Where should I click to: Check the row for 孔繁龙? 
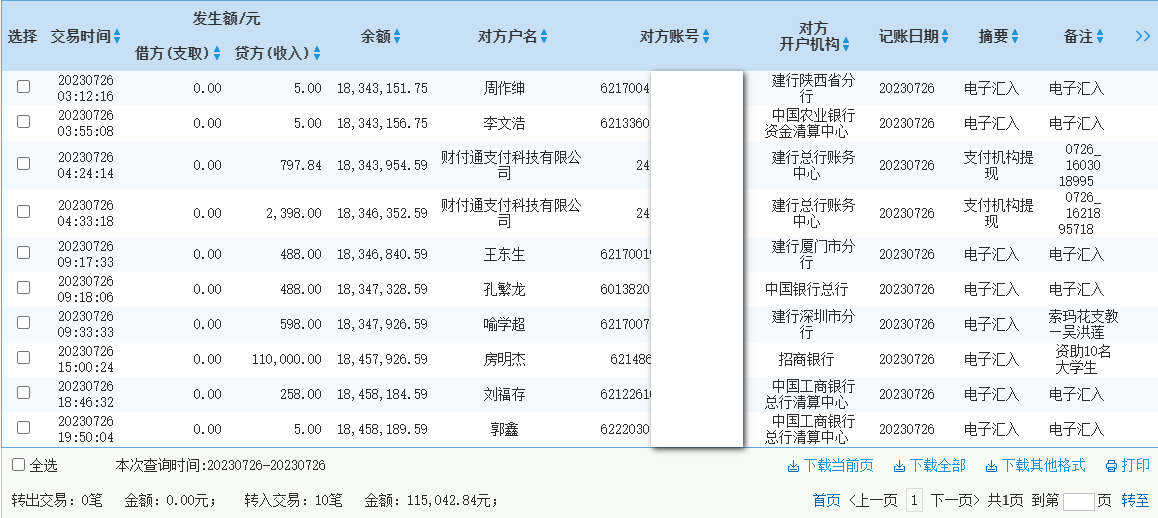point(24,287)
